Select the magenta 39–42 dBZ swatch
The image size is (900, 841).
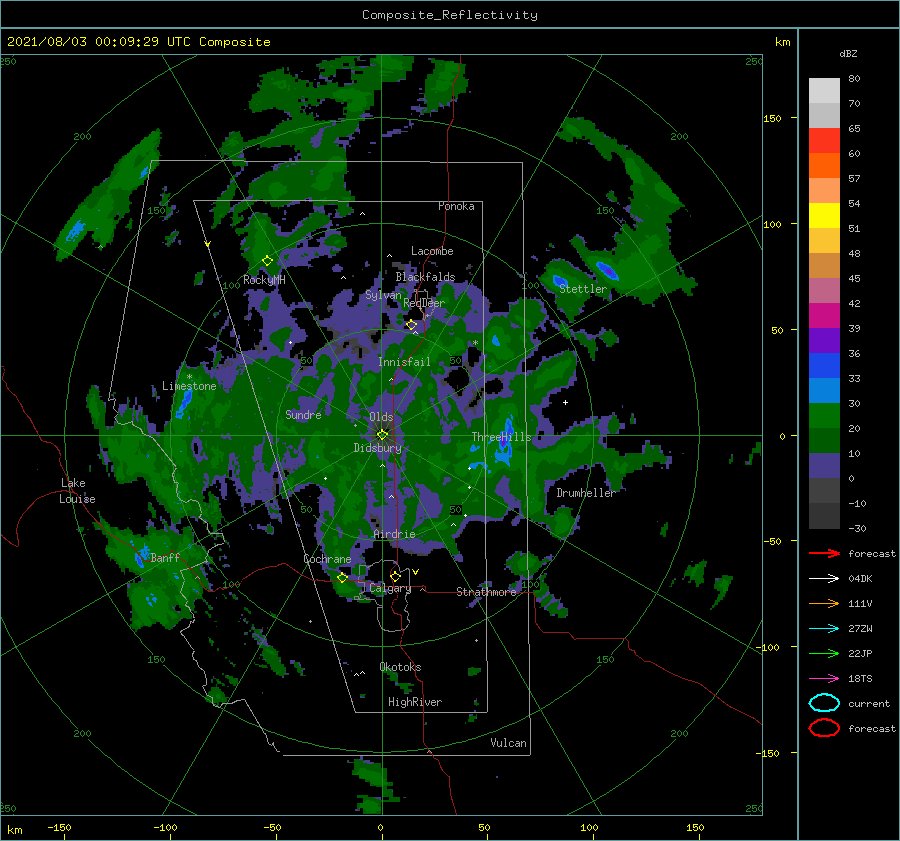coord(824,316)
